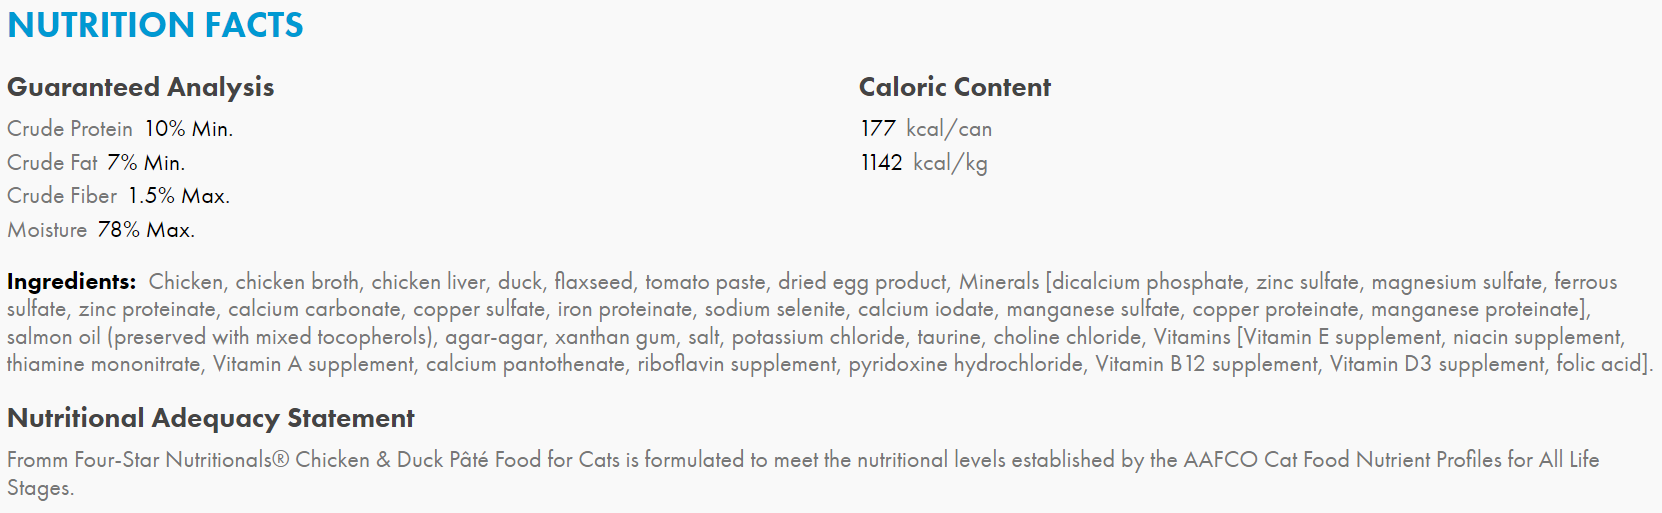Click the text 'Fromm Four-Star Nutritionals®'
This screenshot has height=513, width=1662.
coord(148,460)
